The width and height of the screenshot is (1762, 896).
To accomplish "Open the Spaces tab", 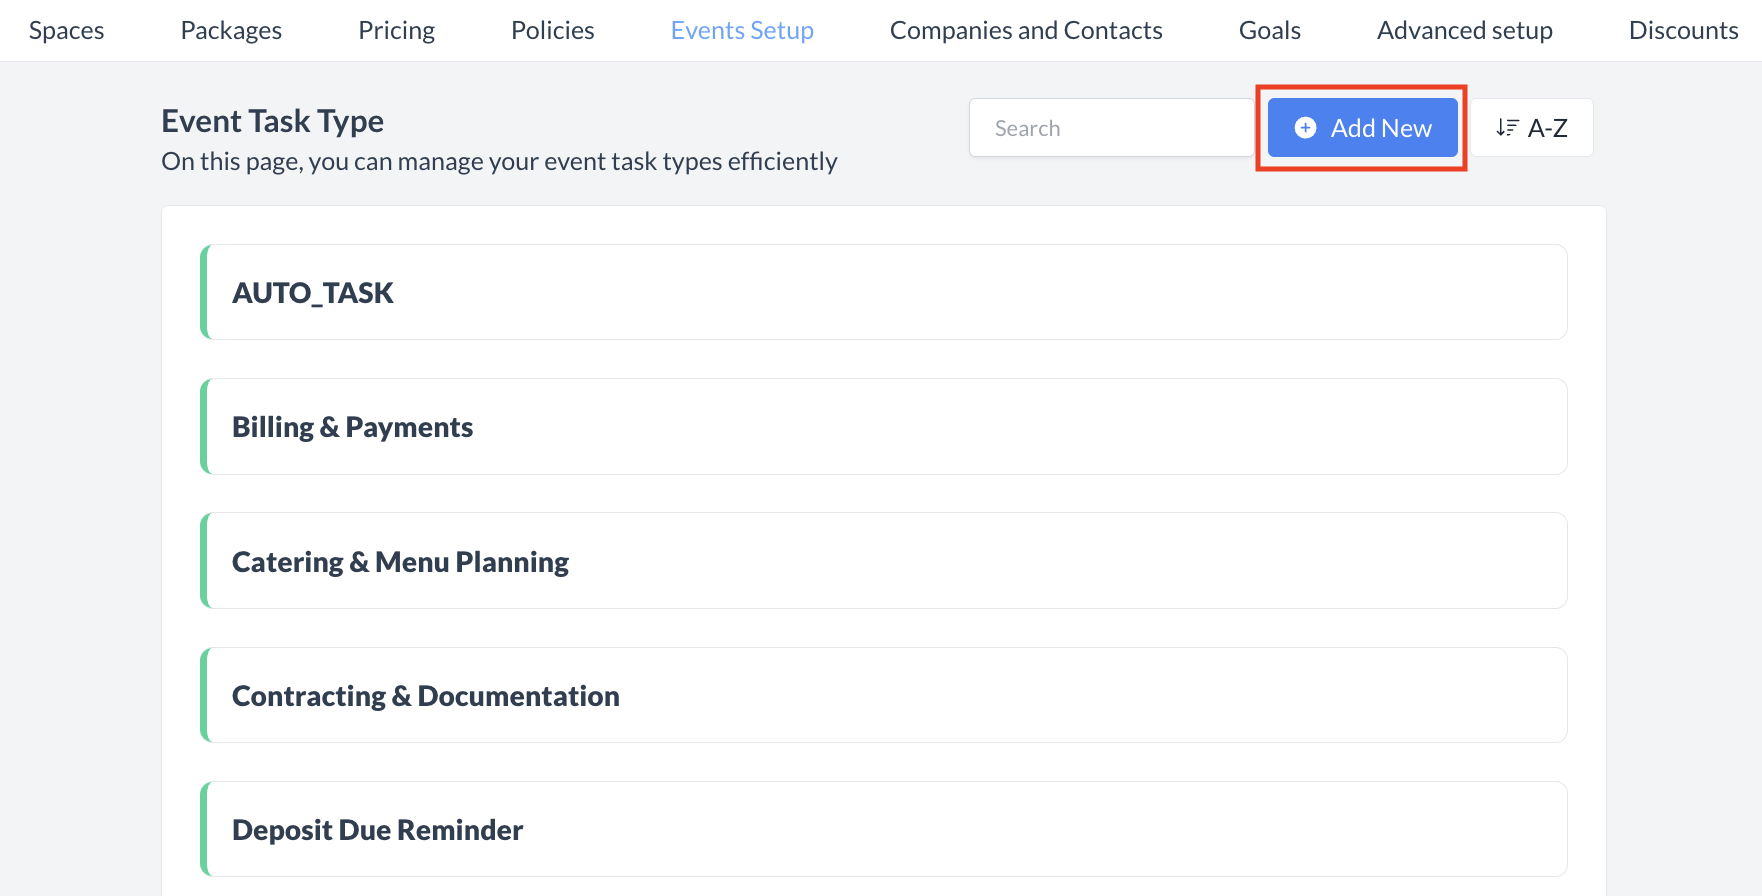I will pyautogui.click(x=66, y=31).
